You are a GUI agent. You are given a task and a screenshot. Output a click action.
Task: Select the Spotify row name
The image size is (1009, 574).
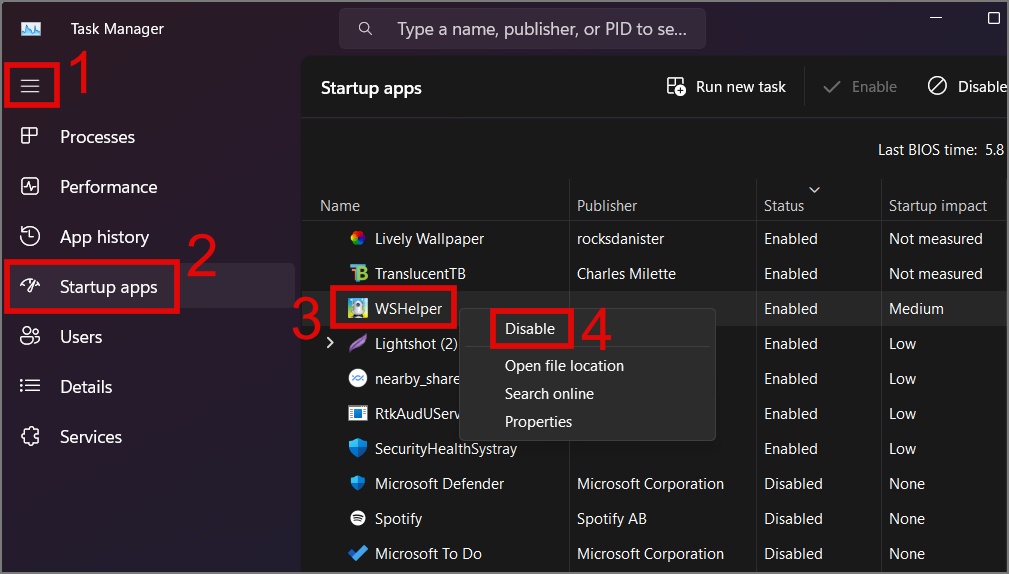[398, 519]
